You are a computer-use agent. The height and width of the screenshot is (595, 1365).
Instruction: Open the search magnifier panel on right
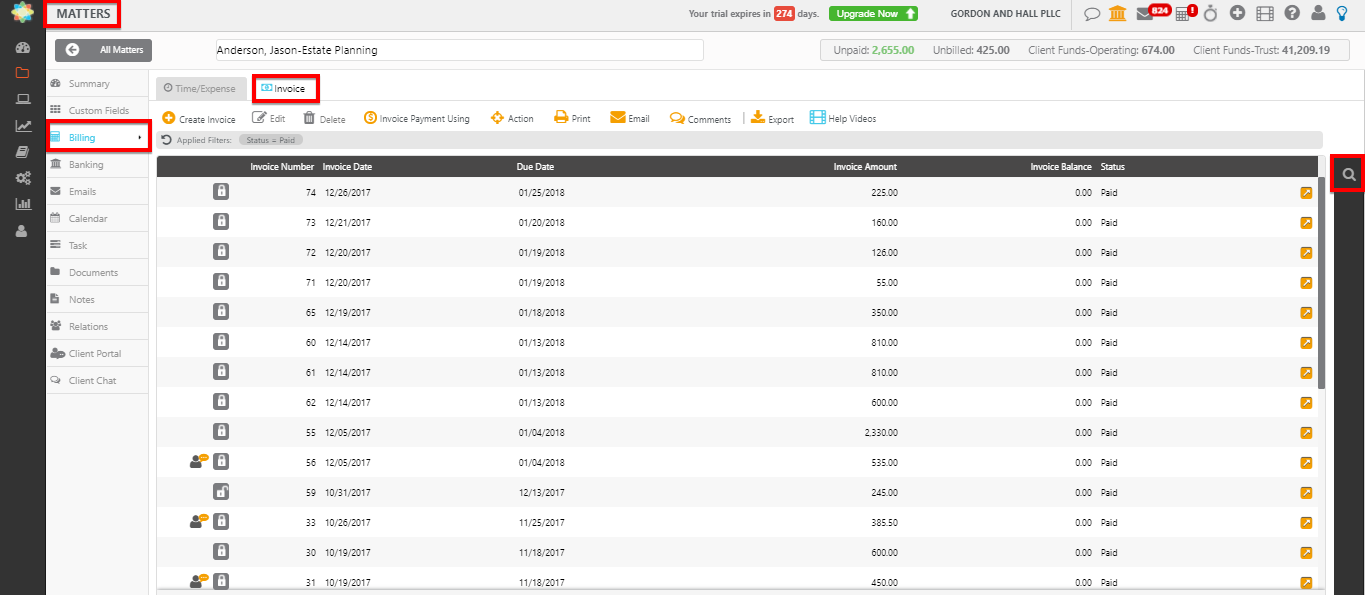coord(1349,175)
